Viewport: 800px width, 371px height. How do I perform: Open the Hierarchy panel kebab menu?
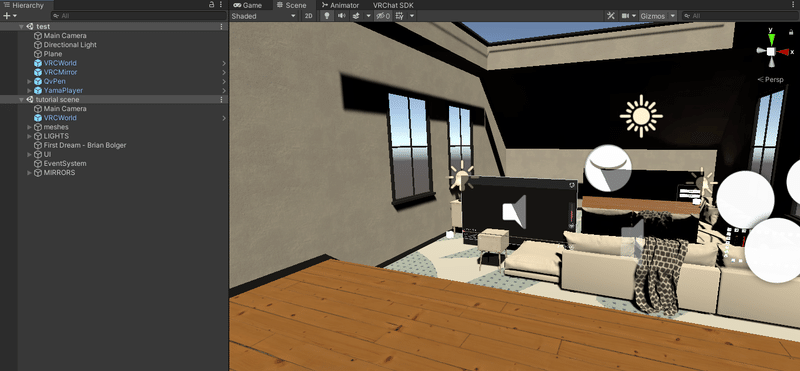[x=220, y=5]
